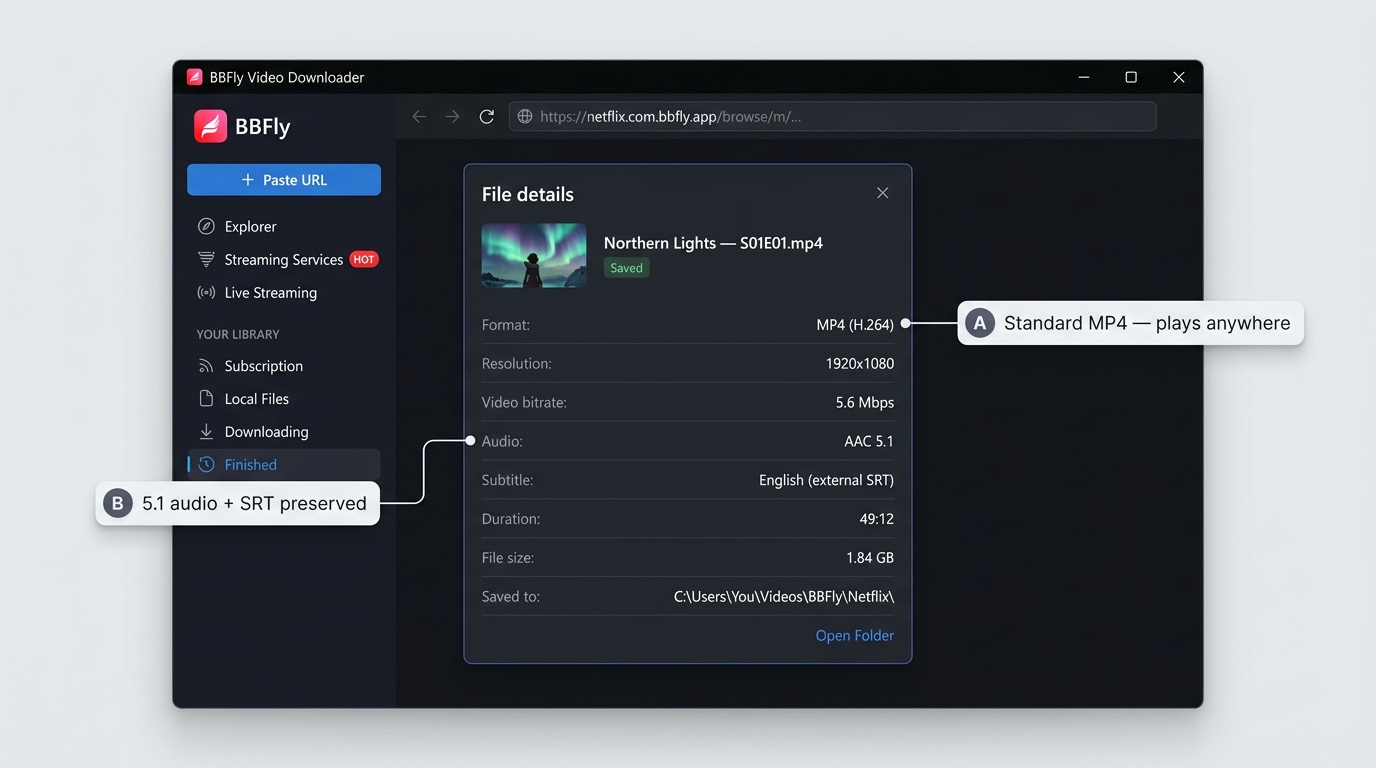Click the Subscription feed icon
The width and height of the screenshot is (1376, 768).
[x=206, y=366]
